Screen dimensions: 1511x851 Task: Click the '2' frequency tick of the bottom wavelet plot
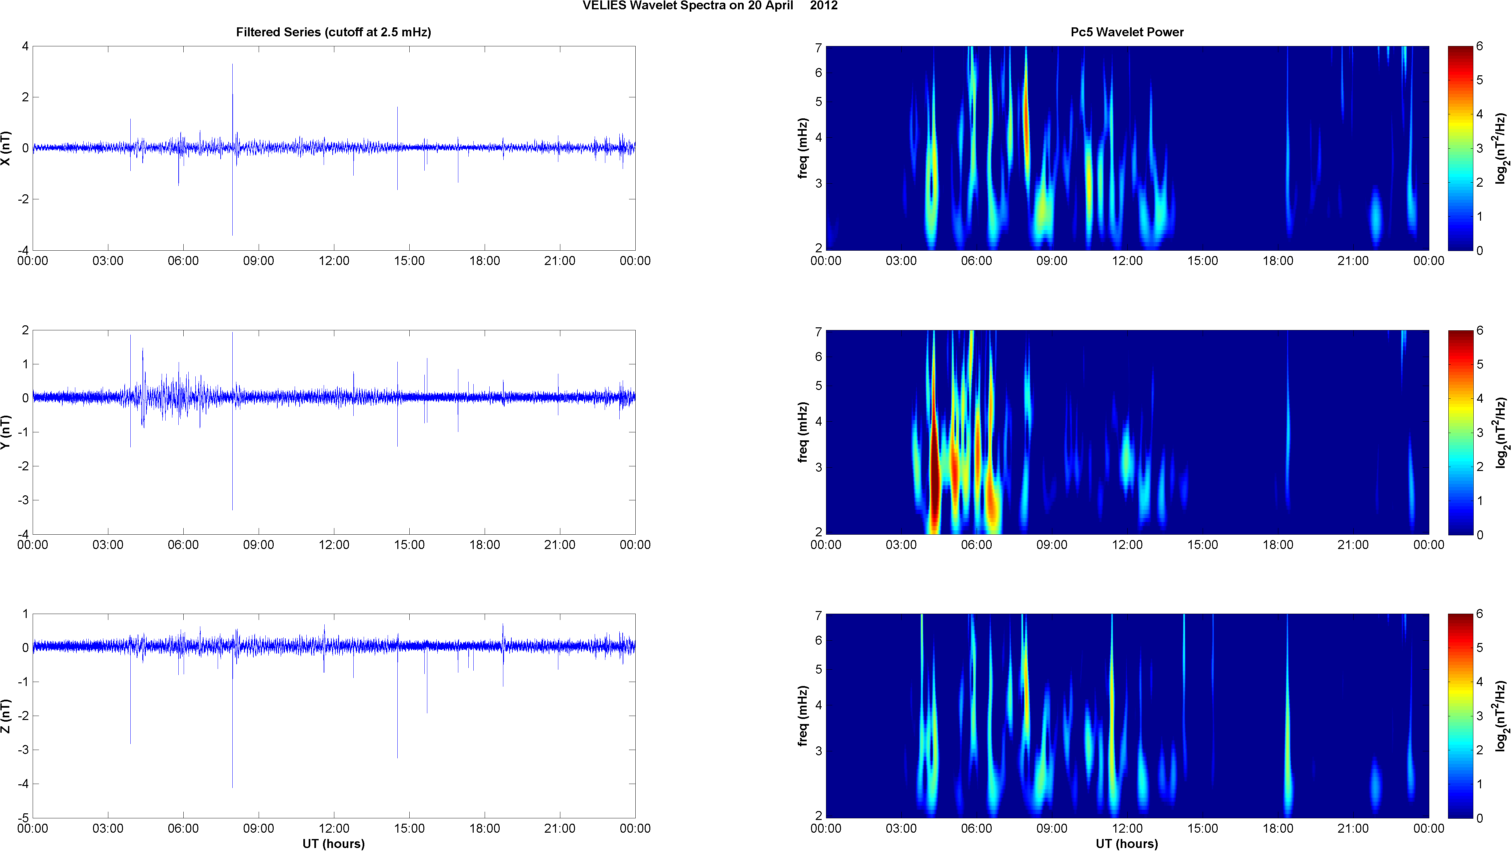[818, 816]
